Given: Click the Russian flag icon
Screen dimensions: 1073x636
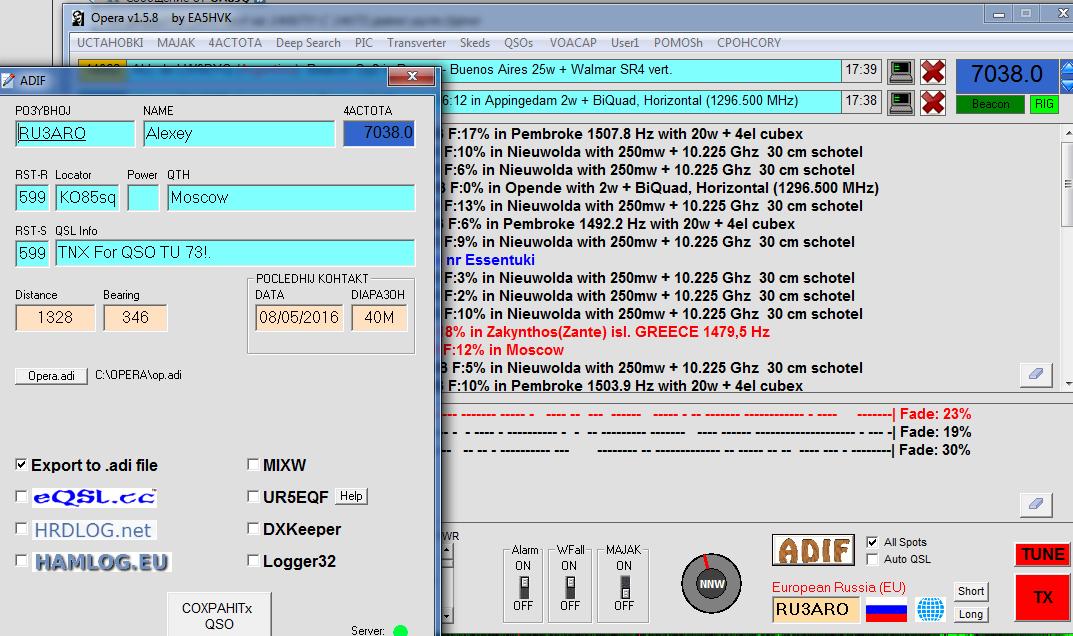Looking at the screenshot, I should tap(885, 609).
